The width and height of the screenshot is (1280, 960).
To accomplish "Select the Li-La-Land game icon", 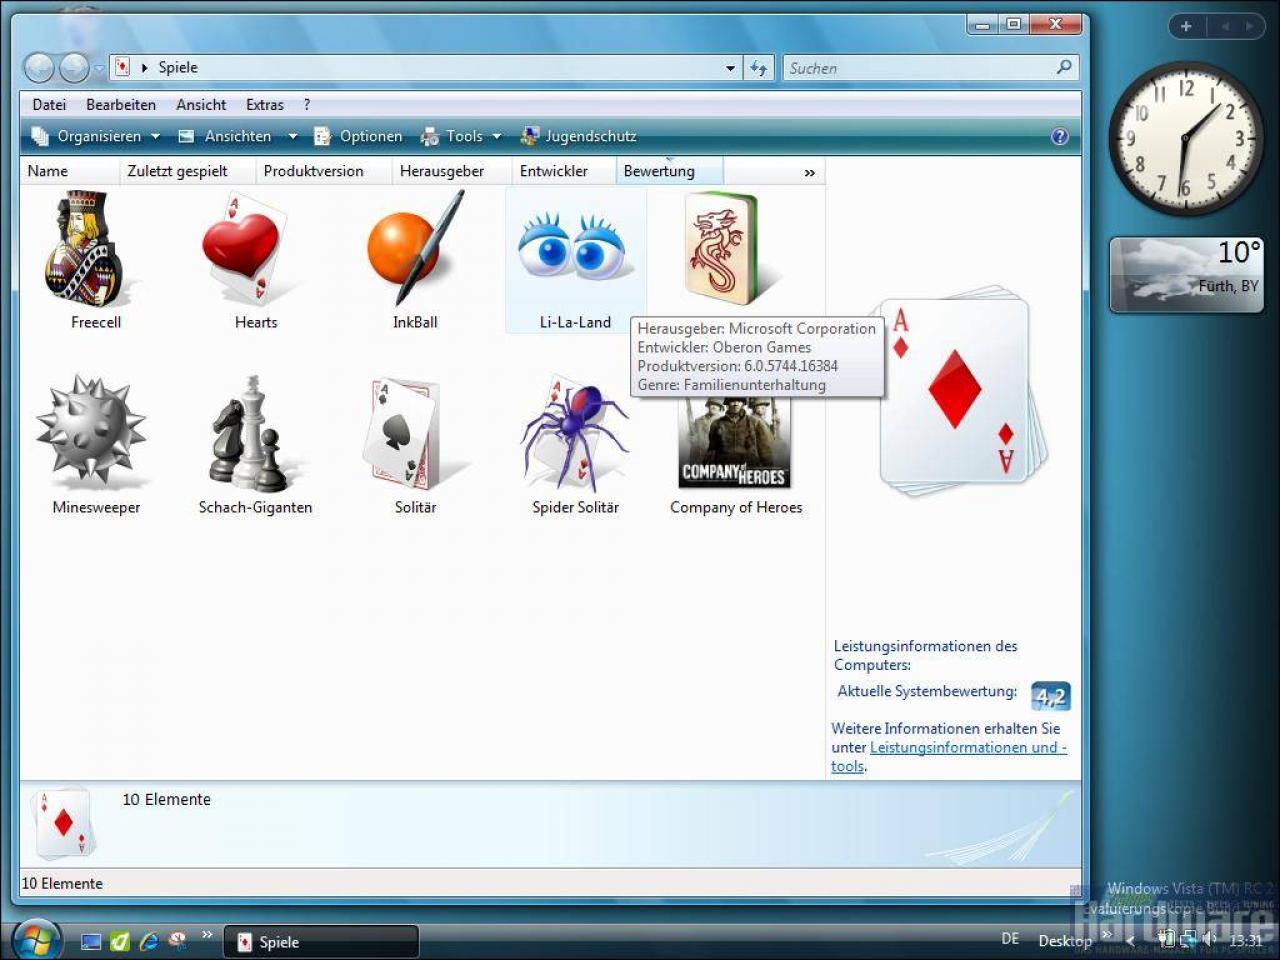I will (x=574, y=248).
